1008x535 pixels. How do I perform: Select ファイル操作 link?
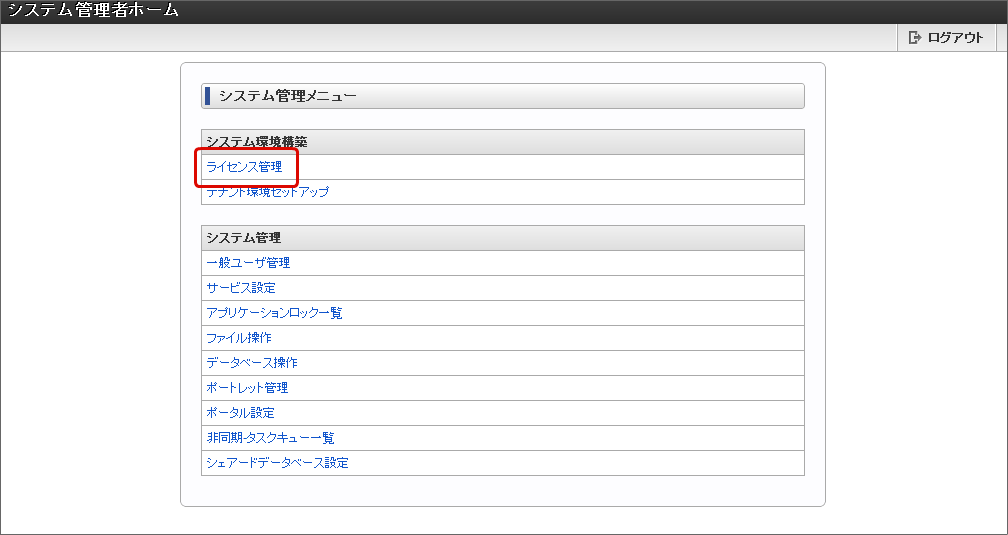[x=239, y=338]
